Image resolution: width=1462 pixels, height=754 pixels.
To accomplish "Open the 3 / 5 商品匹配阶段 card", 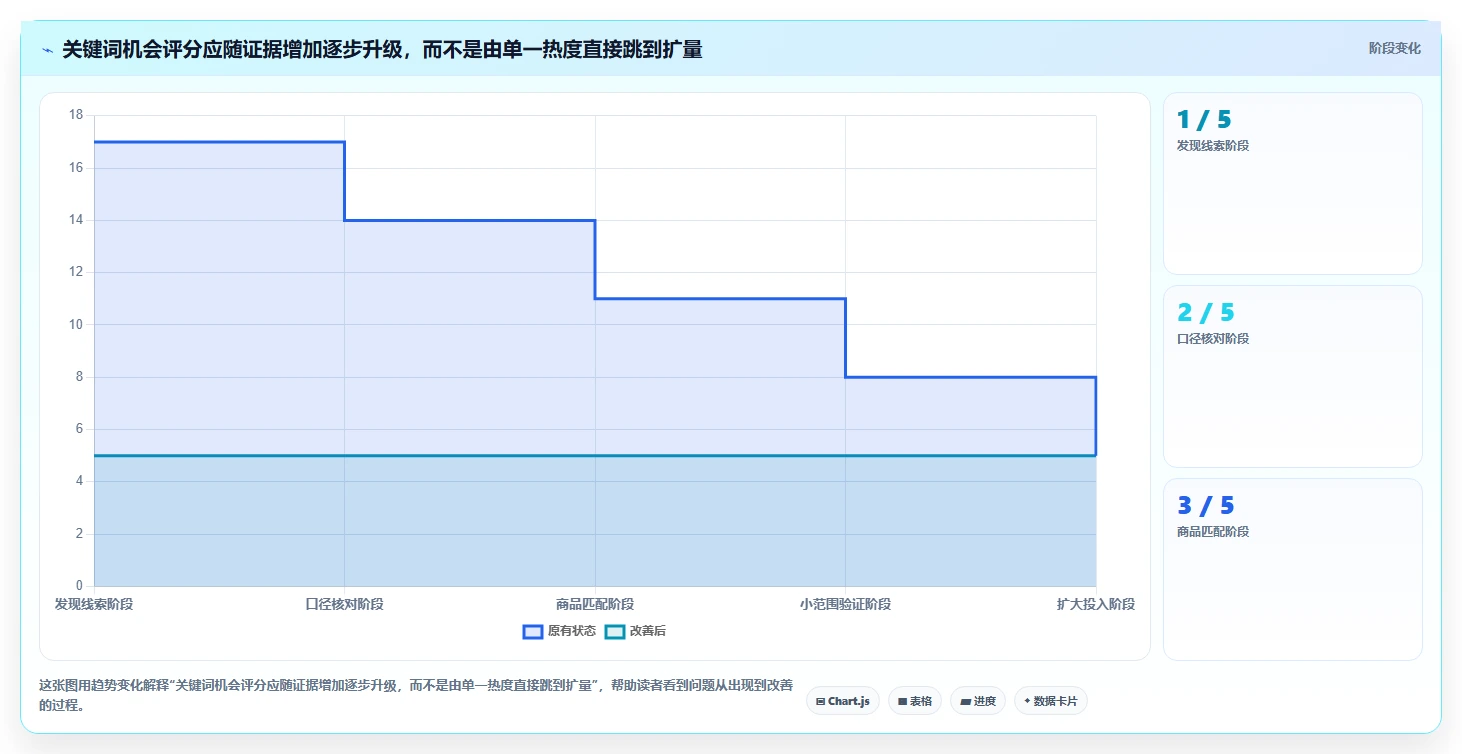I will 1292,569.
